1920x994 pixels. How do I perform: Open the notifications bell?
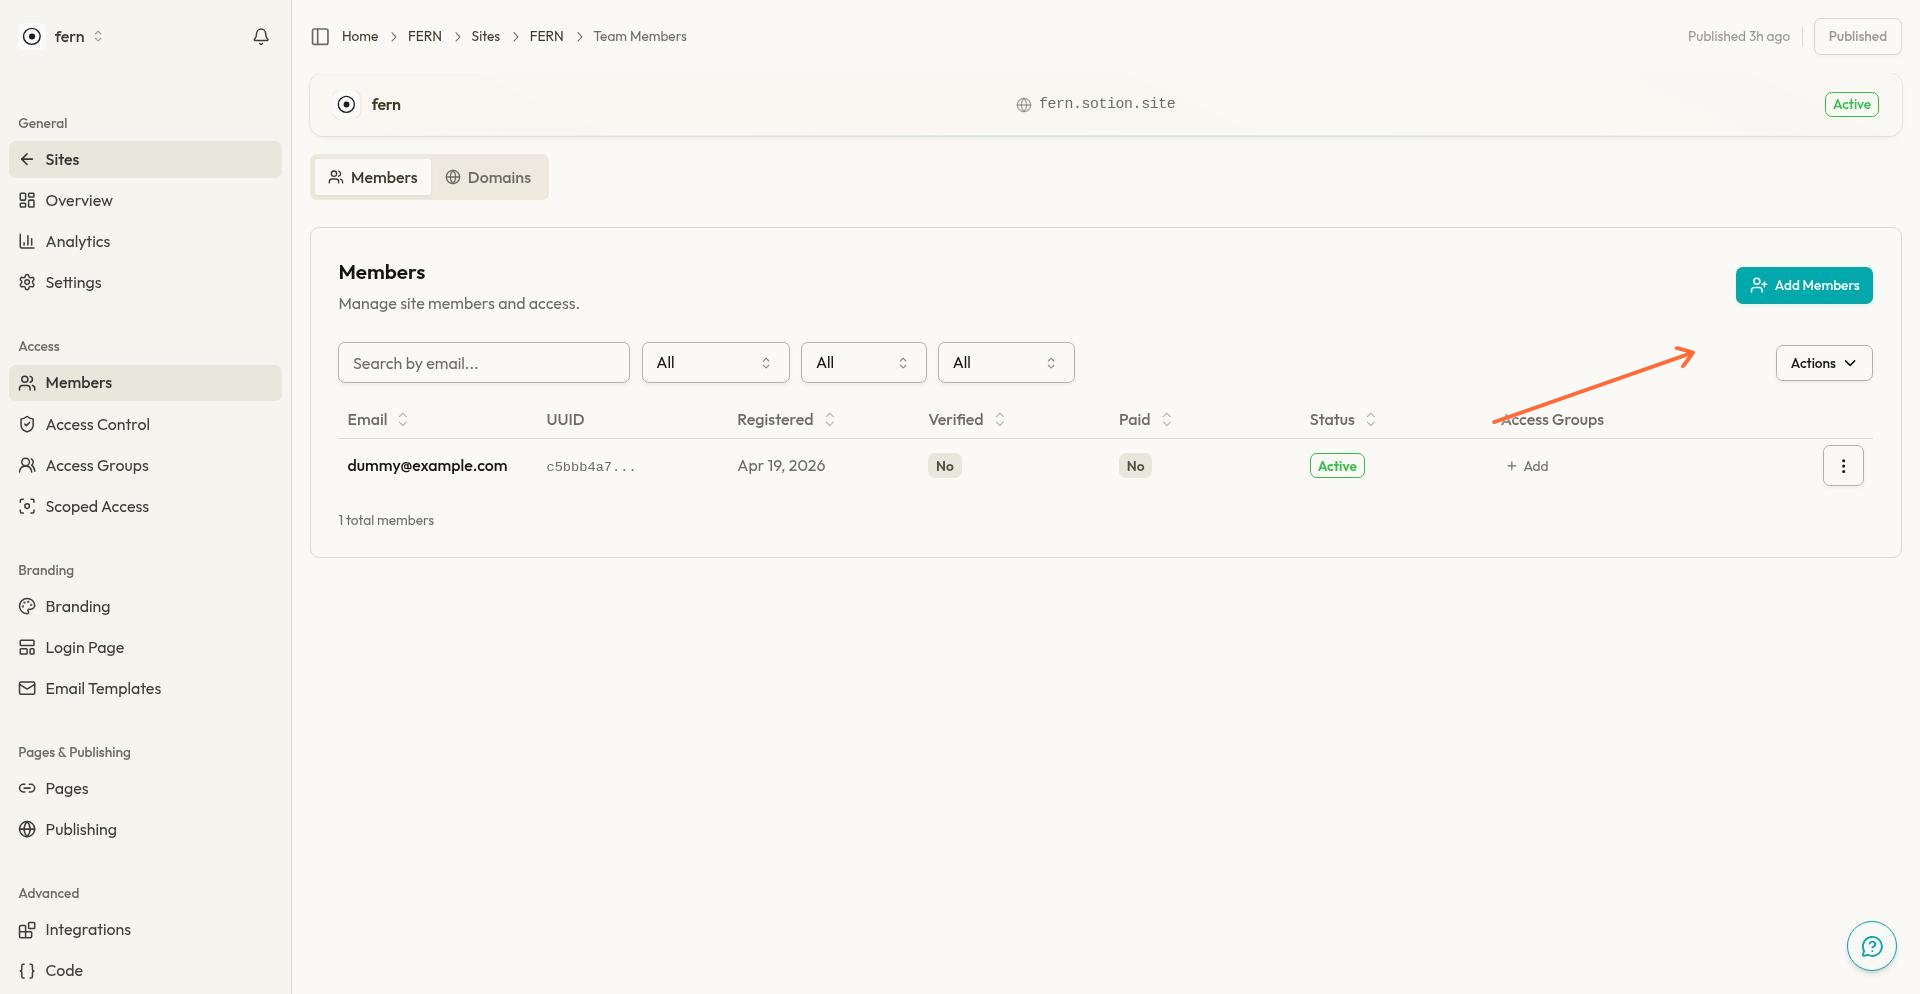coord(261,36)
